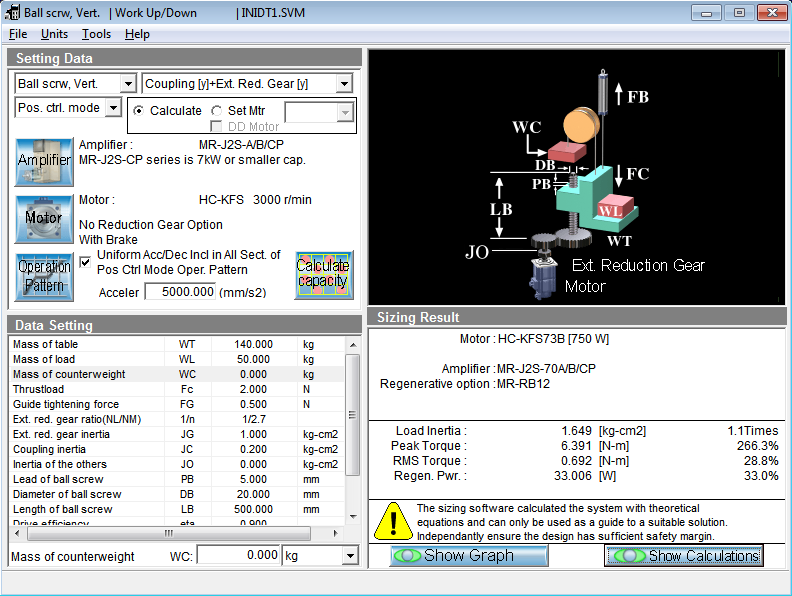Click the data table scroll up arrow
792x596 pixels.
[353, 345]
